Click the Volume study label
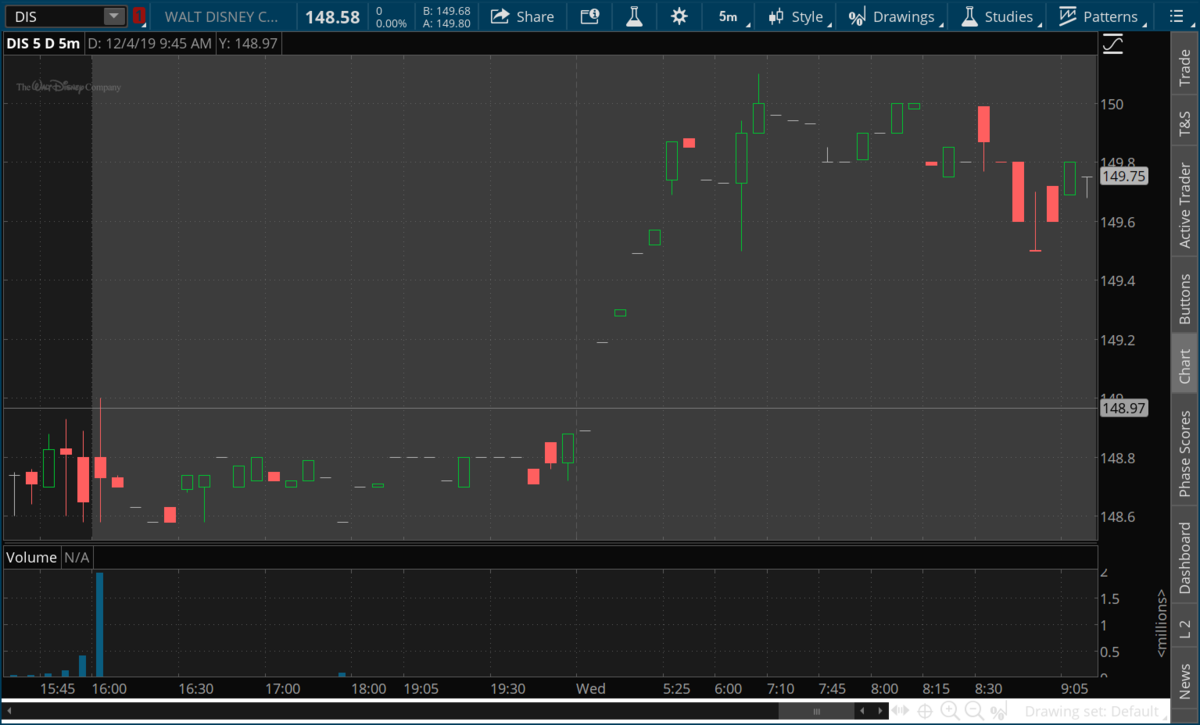This screenshot has height=725, width=1200. click(x=32, y=557)
